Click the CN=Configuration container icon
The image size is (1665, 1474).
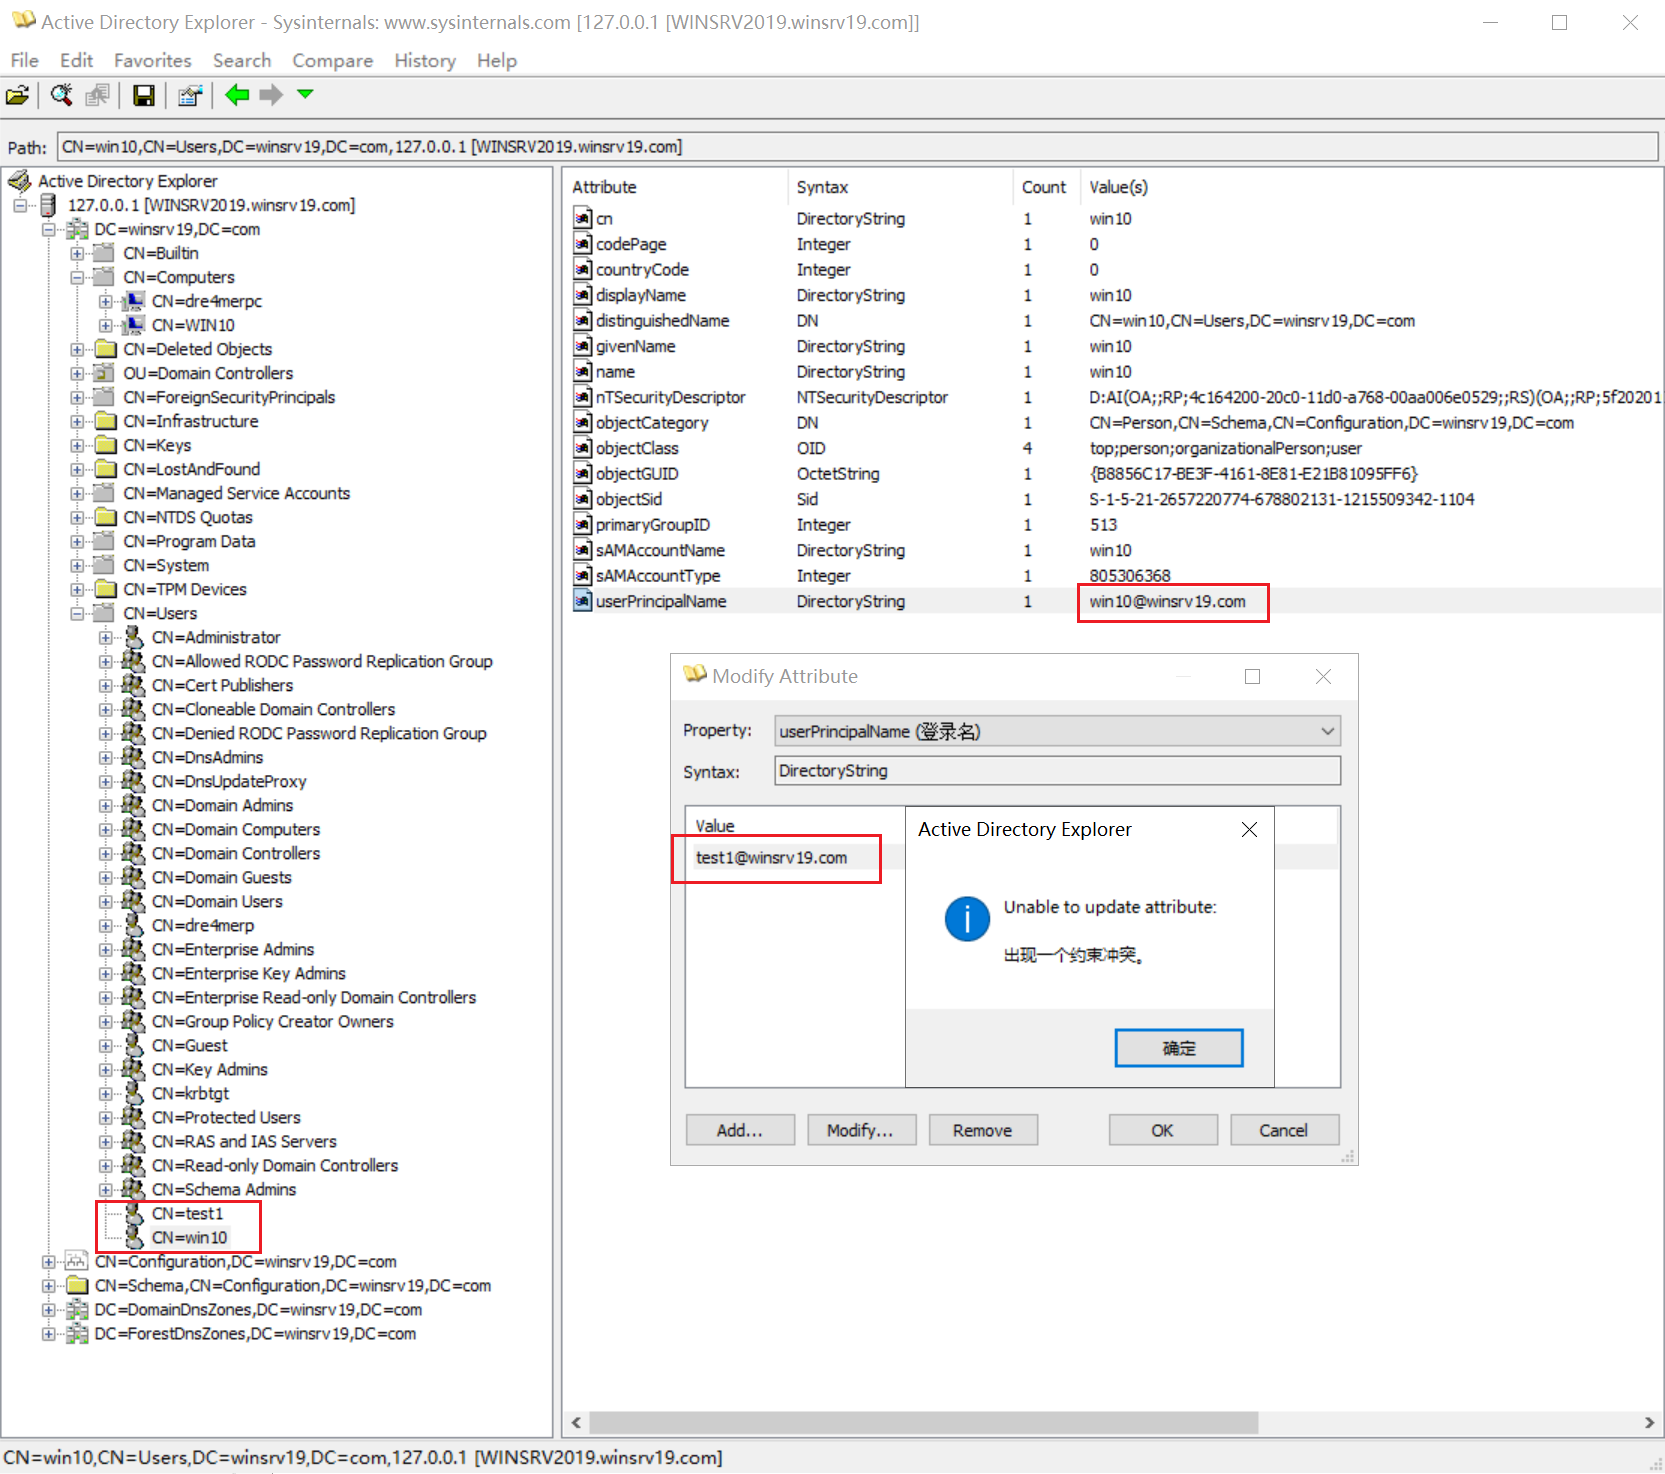(x=77, y=1261)
